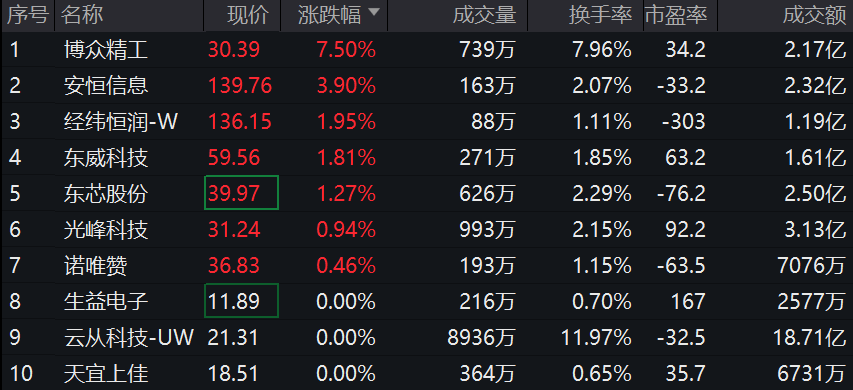853x390 pixels.
Task: Select the 经纬恒润-W row
Action: 426,122
